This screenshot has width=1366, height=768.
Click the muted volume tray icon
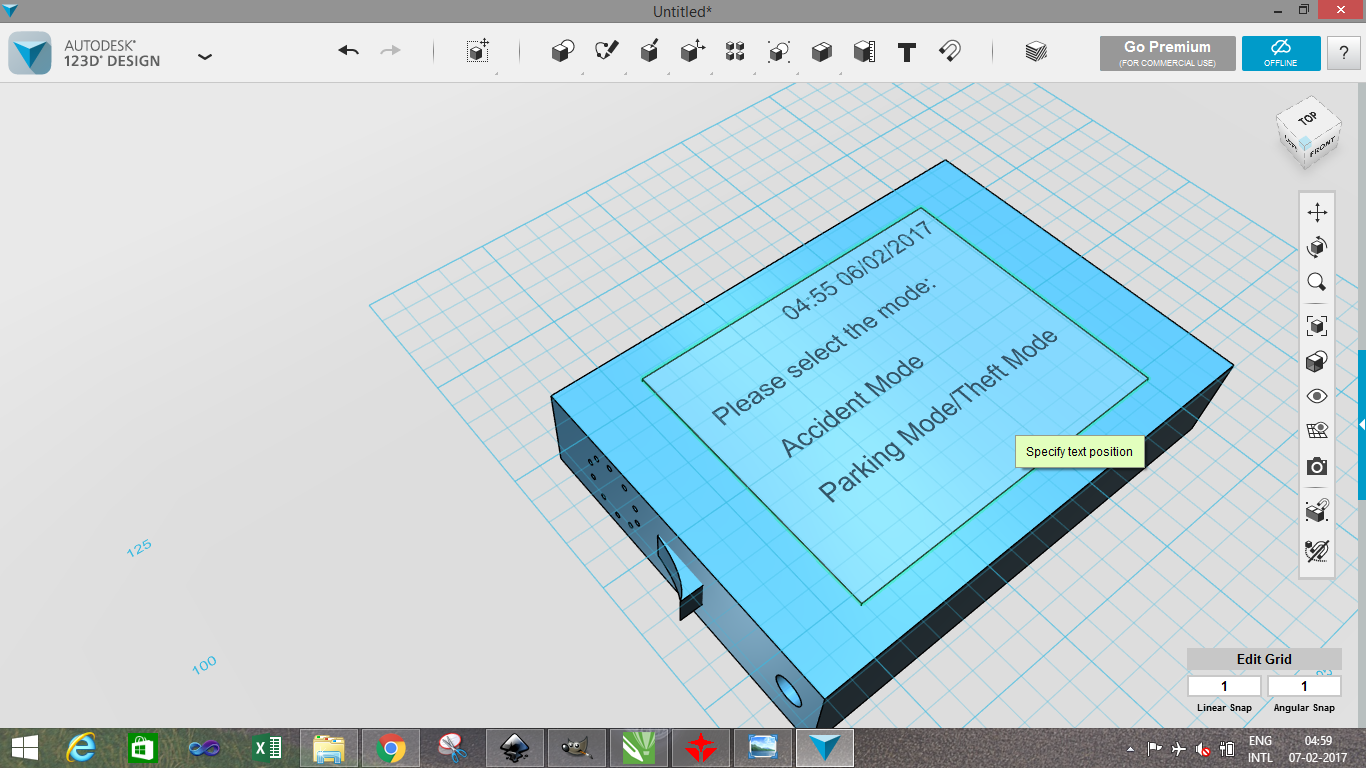[1204, 748]
